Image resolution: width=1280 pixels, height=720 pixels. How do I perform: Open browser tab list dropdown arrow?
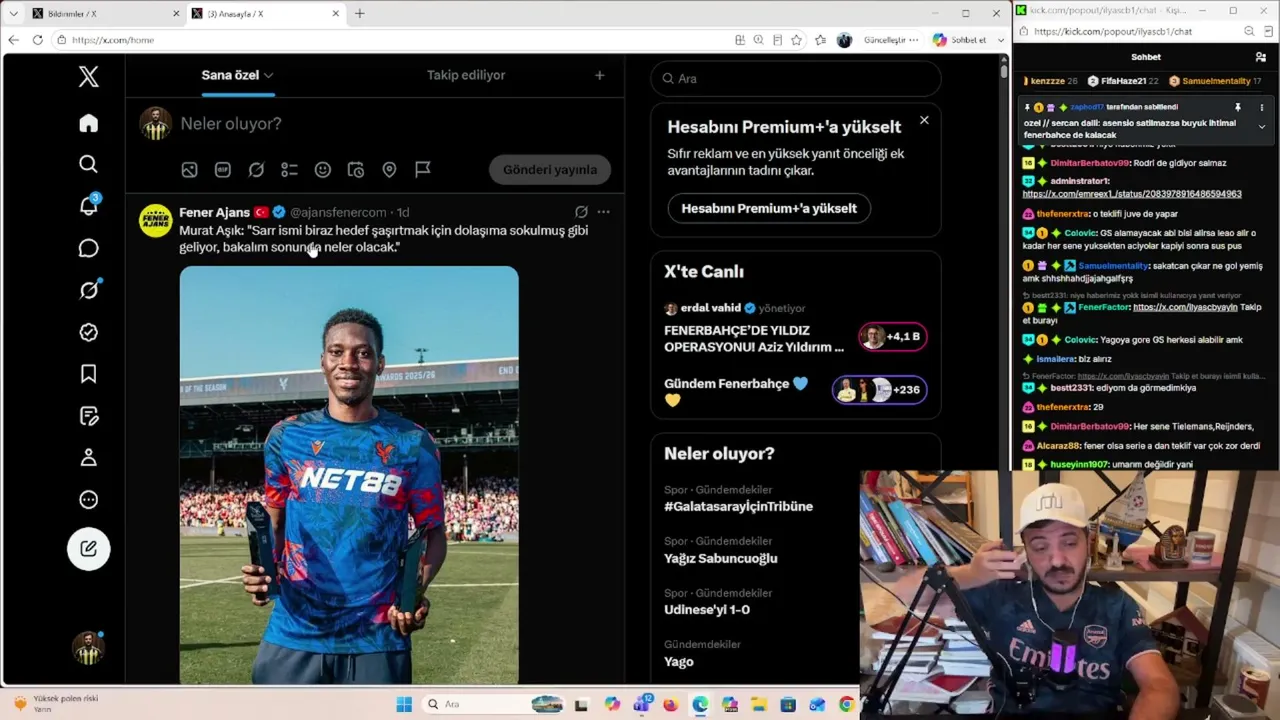click(x=13, y=14)
